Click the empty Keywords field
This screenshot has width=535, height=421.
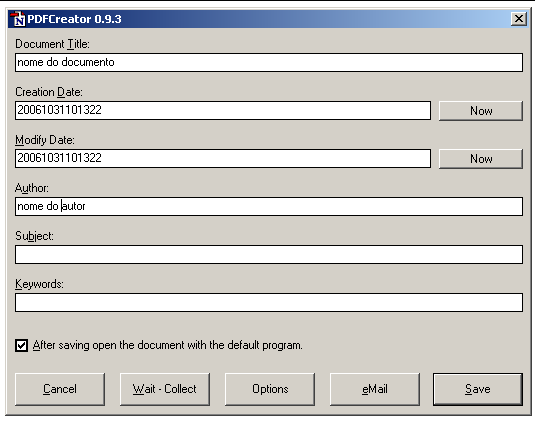269,302
